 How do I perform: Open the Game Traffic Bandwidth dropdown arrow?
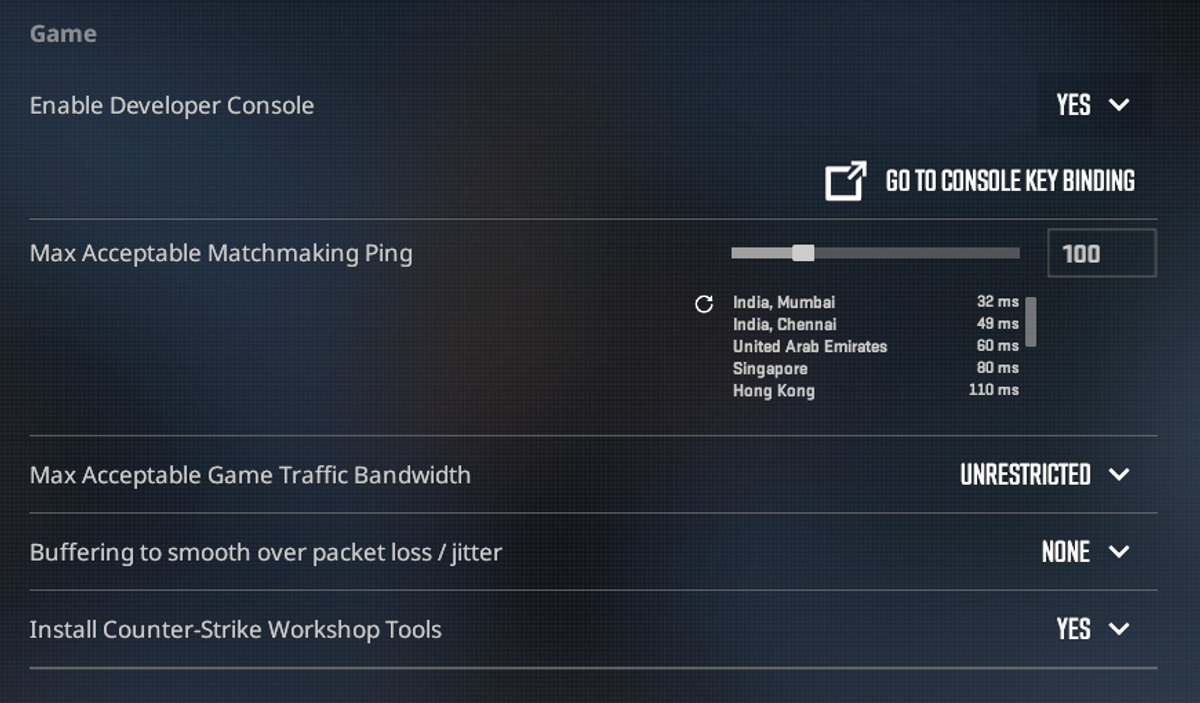click(1119, 474)
